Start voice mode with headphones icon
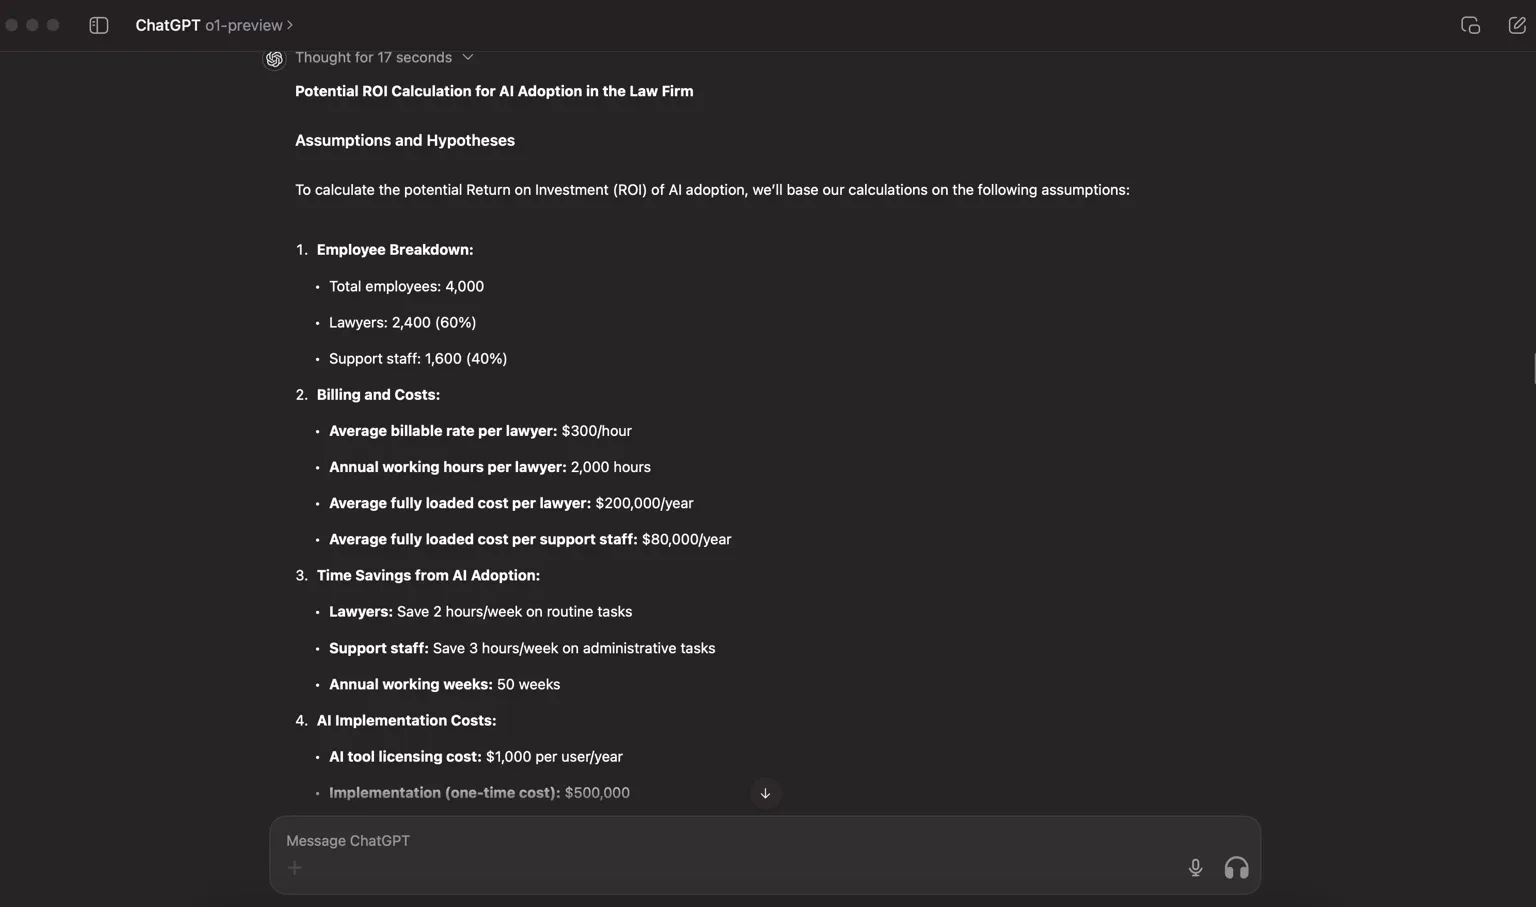 1236,867
